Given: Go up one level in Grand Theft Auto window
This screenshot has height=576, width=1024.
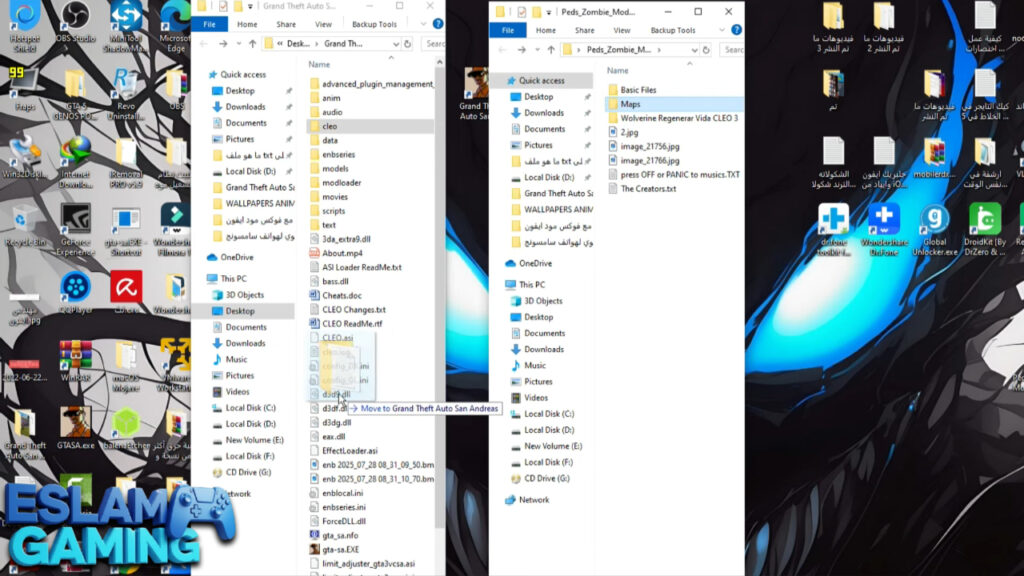Looking at the screenshot, I should [253, 44].
